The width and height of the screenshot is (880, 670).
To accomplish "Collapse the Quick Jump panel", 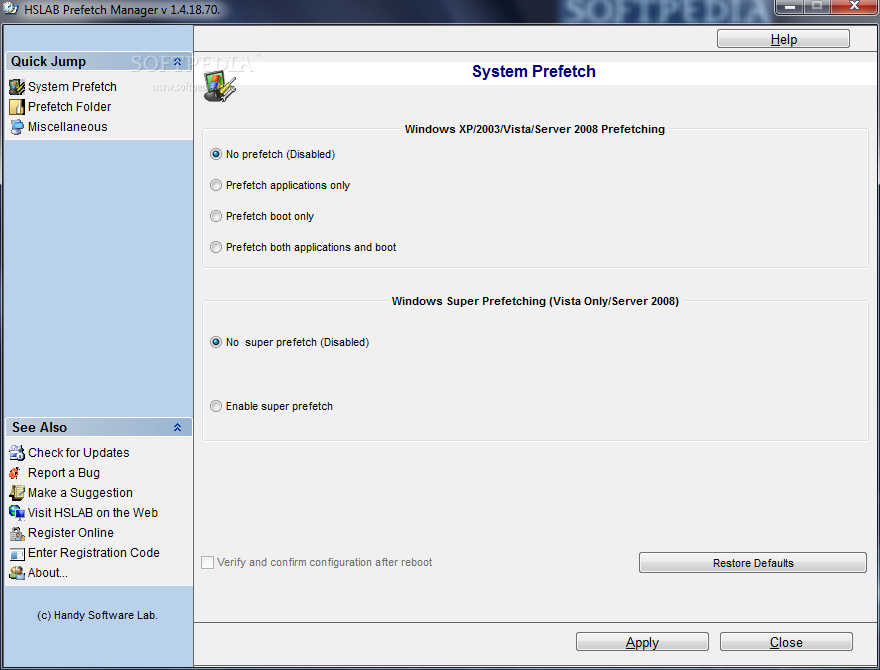I will click(177, 62).
